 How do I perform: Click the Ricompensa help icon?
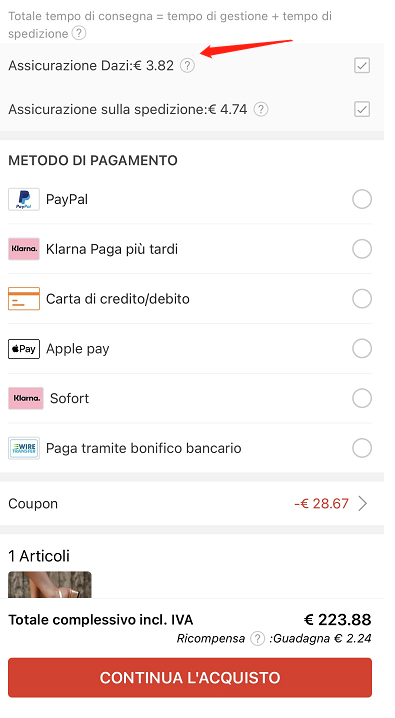pos(258,638)
